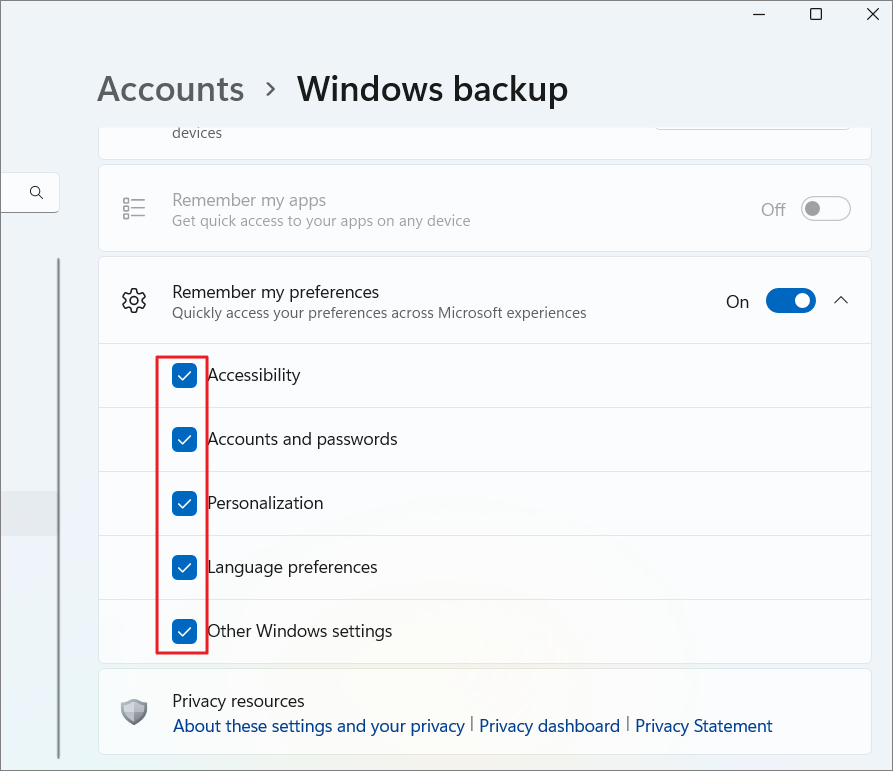Image resolution: width=893 pixels, height=771 pixels.
Task: Uncheck Other Windows settings
Action: tap(184, 631)
